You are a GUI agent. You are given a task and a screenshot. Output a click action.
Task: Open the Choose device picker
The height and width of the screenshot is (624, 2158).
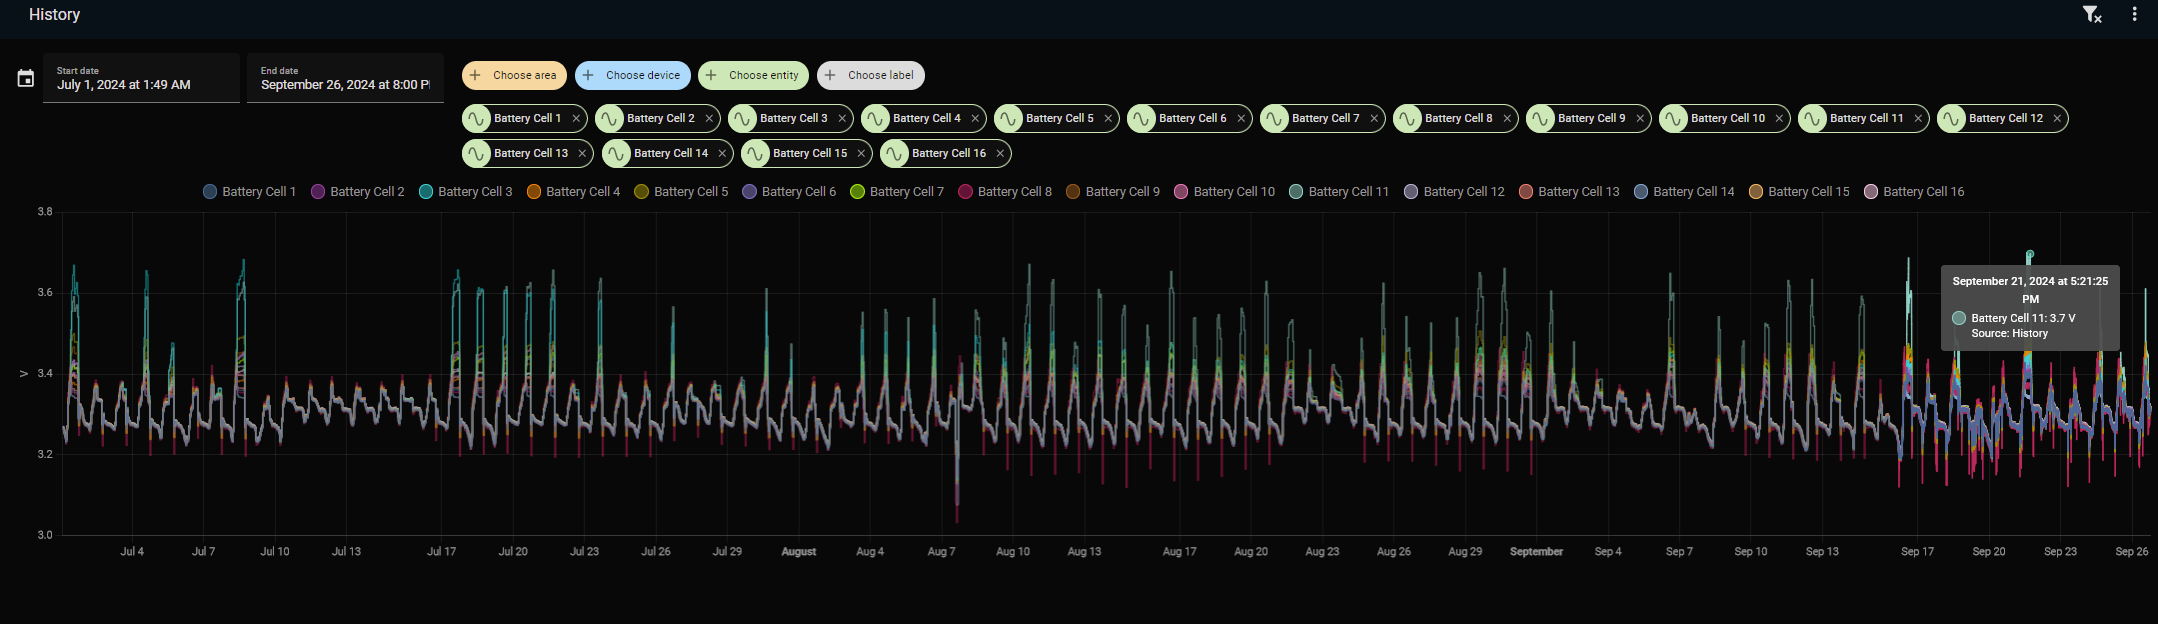point(632,75)
